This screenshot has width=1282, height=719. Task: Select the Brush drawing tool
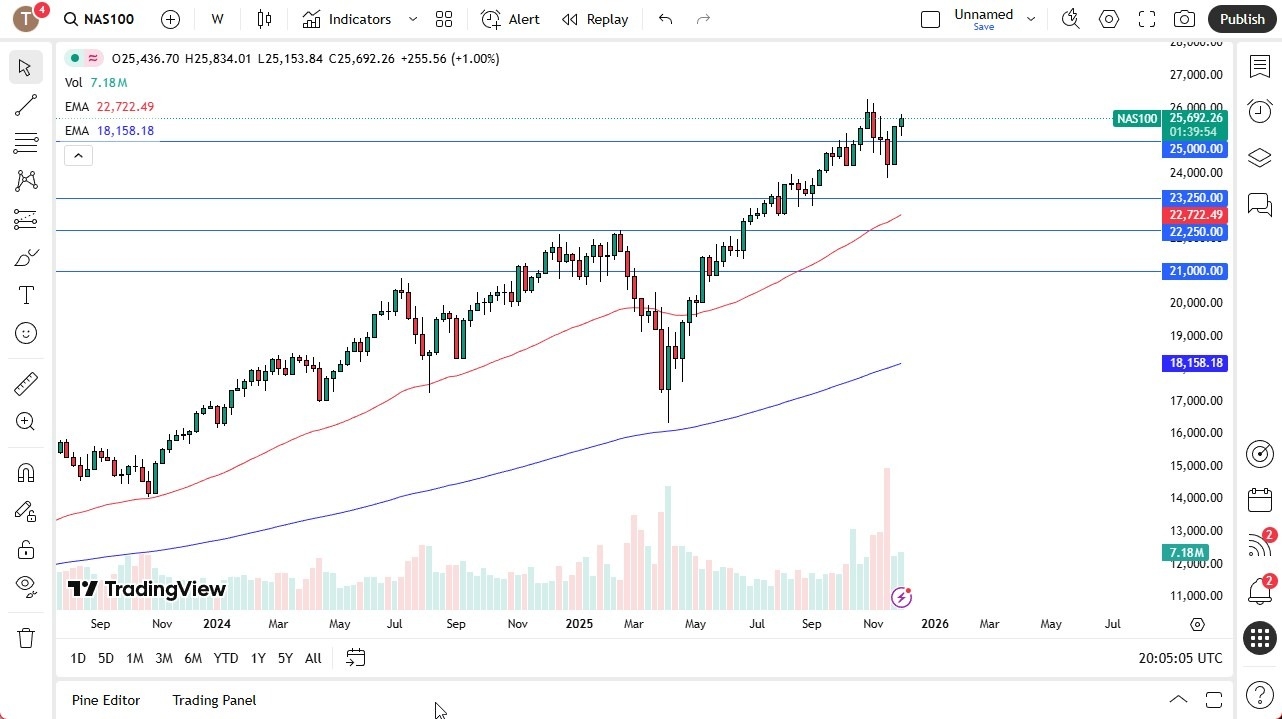[26, 257]
